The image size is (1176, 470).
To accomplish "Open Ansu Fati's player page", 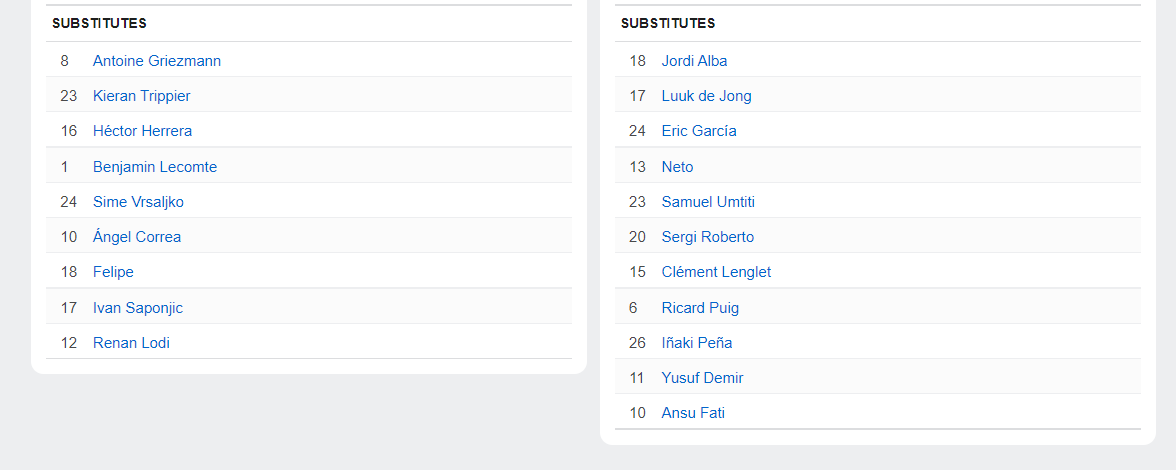I will point(693,413).
